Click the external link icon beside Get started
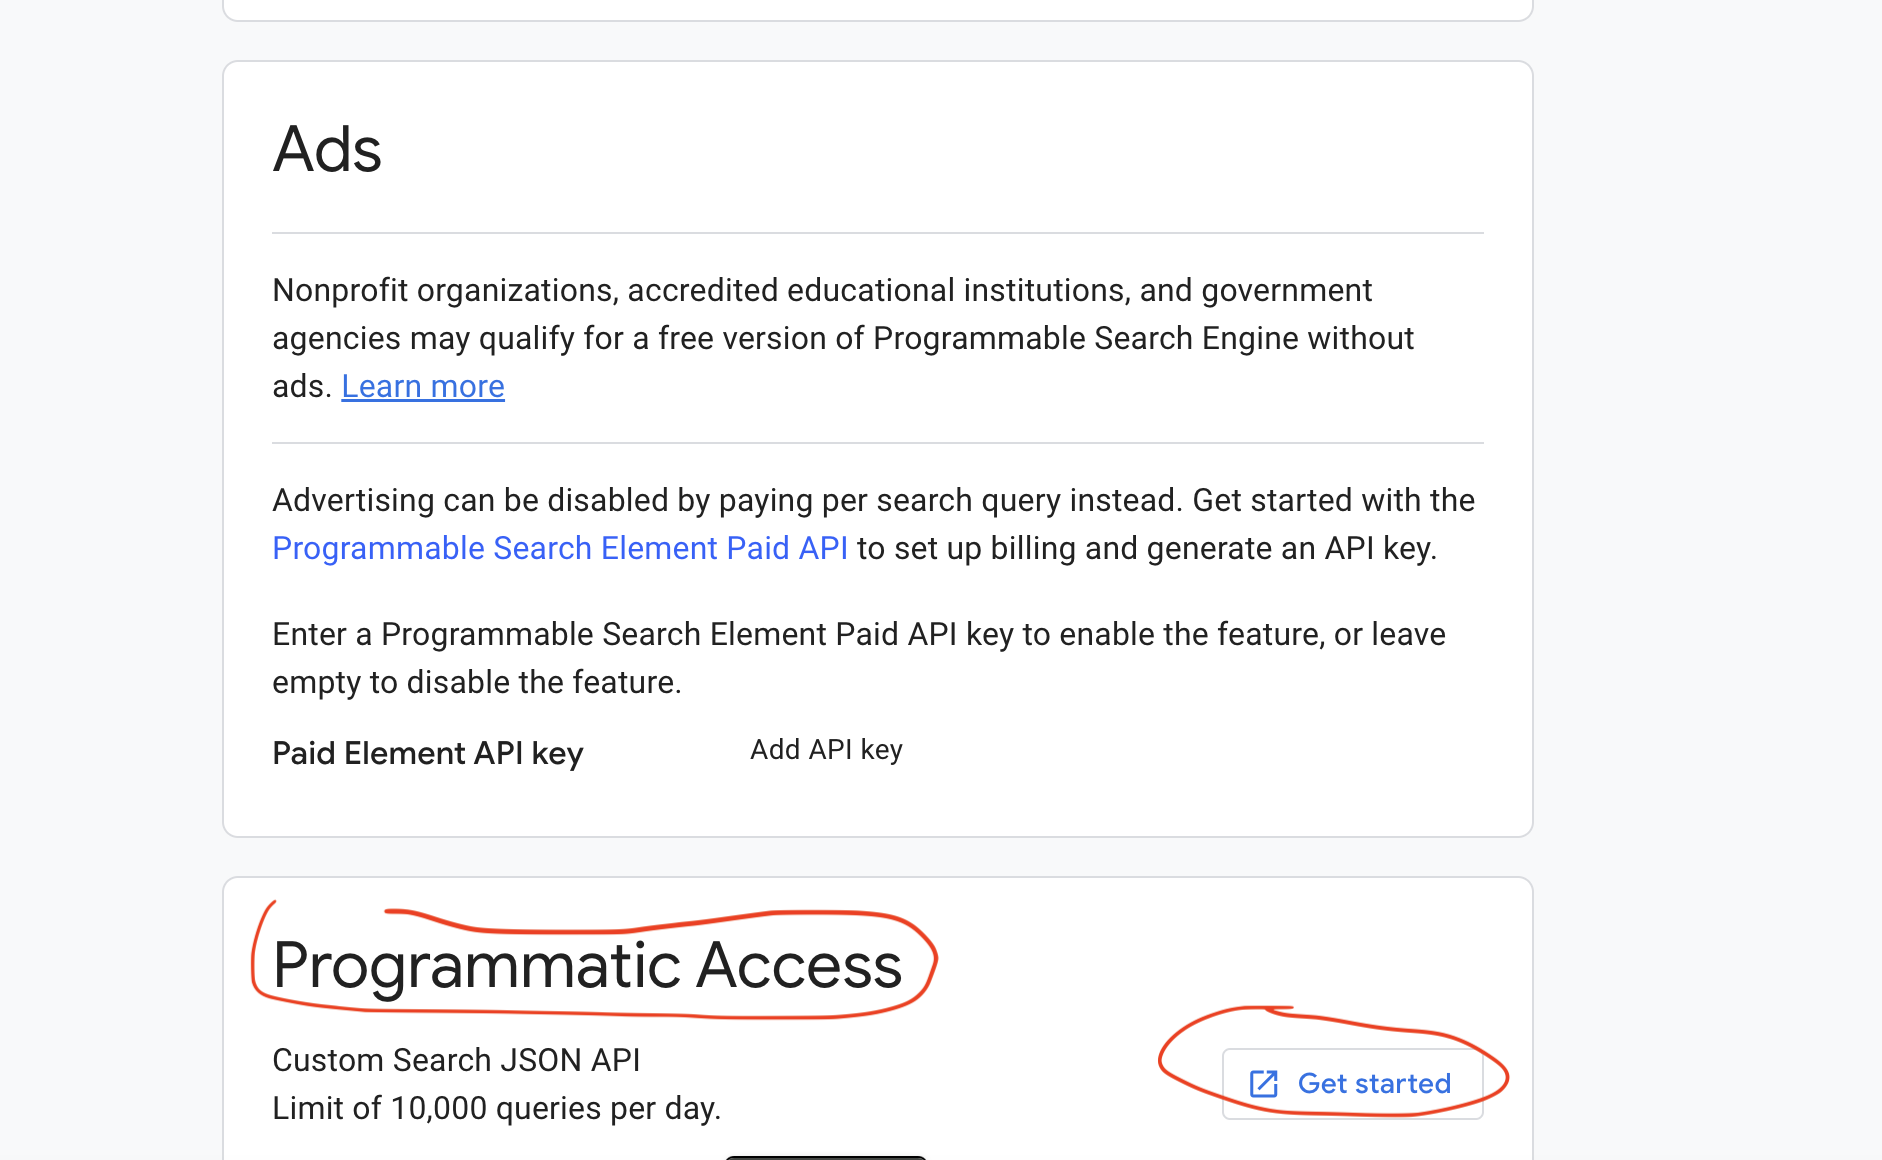Viewport: 1882px width, 1160px height. coord(1264,1084)
